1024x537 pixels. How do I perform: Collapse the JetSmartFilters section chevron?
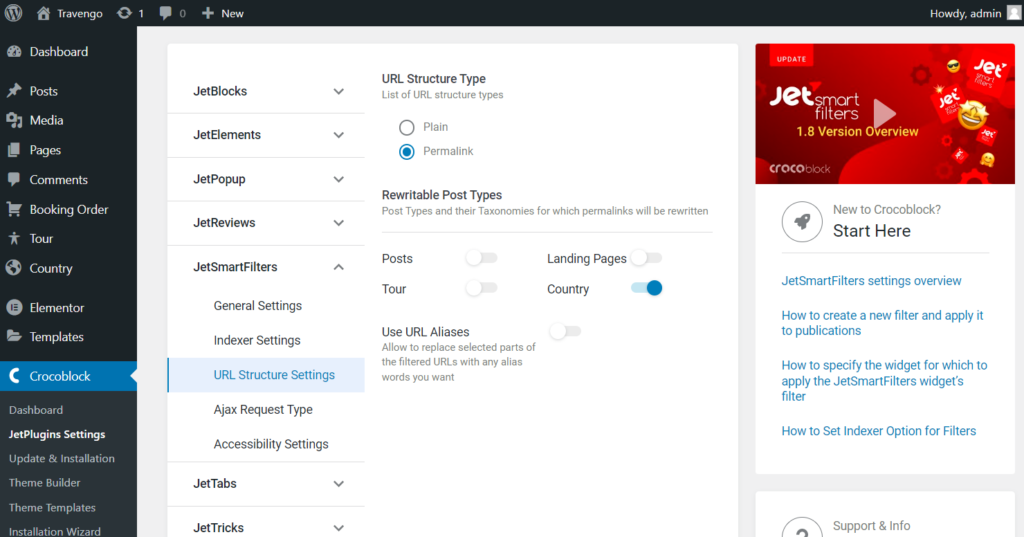(x=338, y=267)
